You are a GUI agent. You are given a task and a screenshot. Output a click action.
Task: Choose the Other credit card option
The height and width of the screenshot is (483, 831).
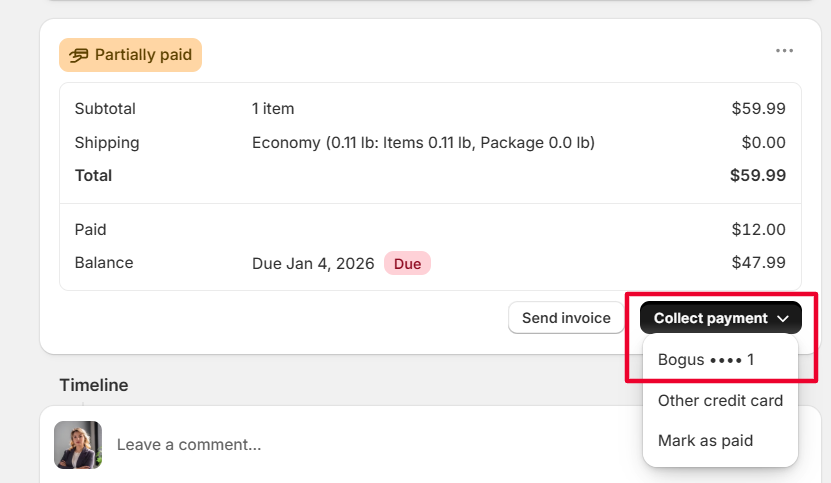pyautogui.click(x=720, y=400)
